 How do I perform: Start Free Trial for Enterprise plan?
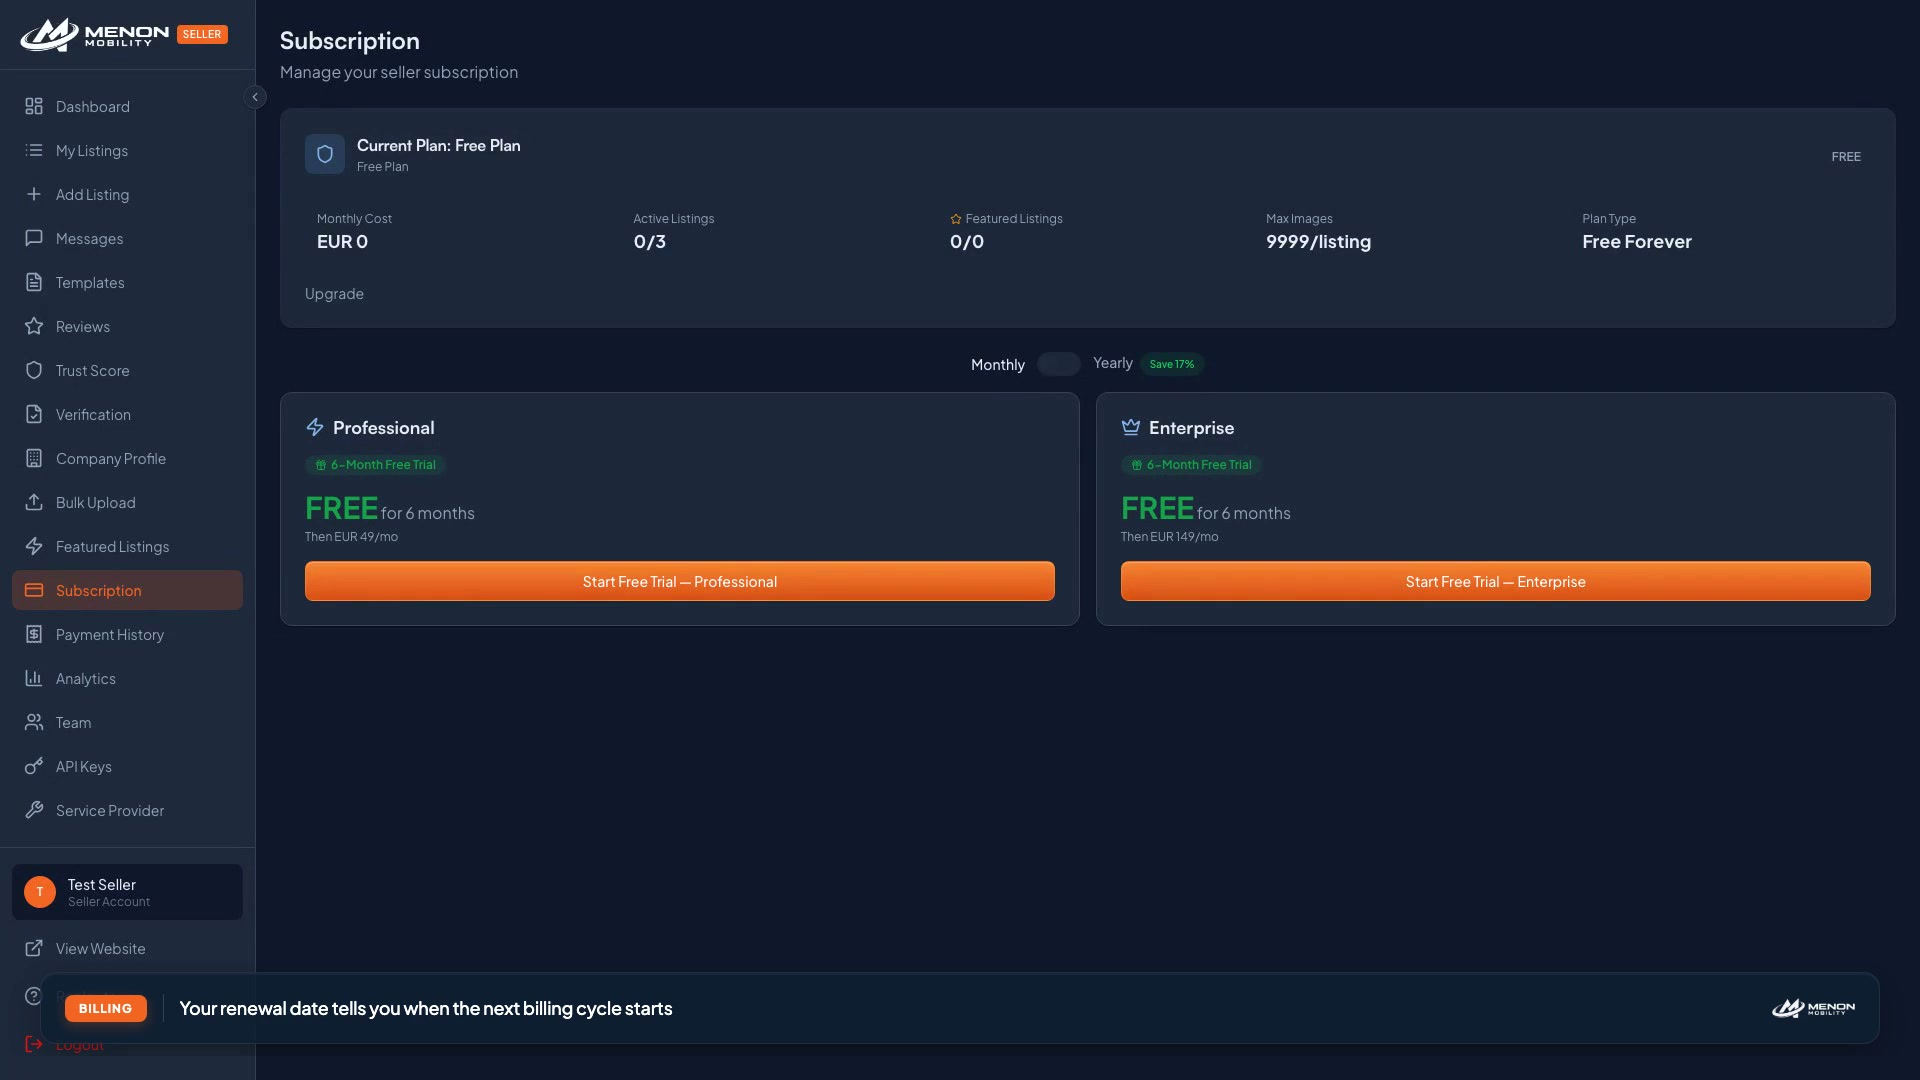tap(1496, 581)
